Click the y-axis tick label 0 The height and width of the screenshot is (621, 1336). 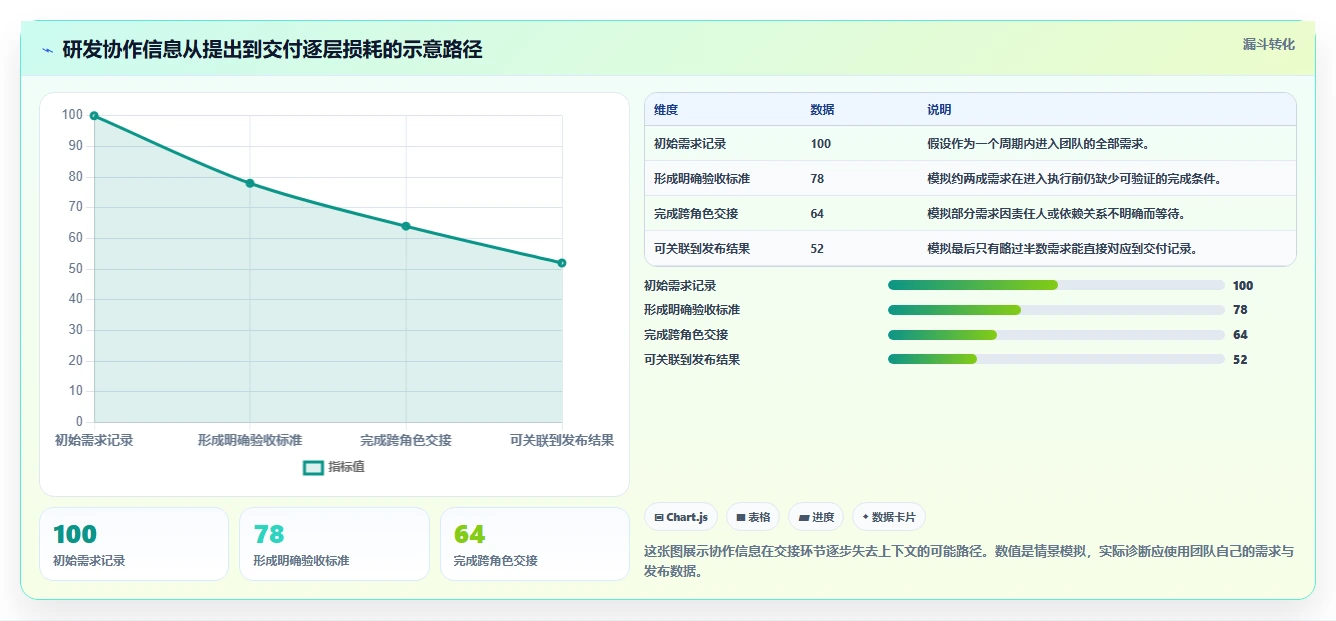[79, 422]
